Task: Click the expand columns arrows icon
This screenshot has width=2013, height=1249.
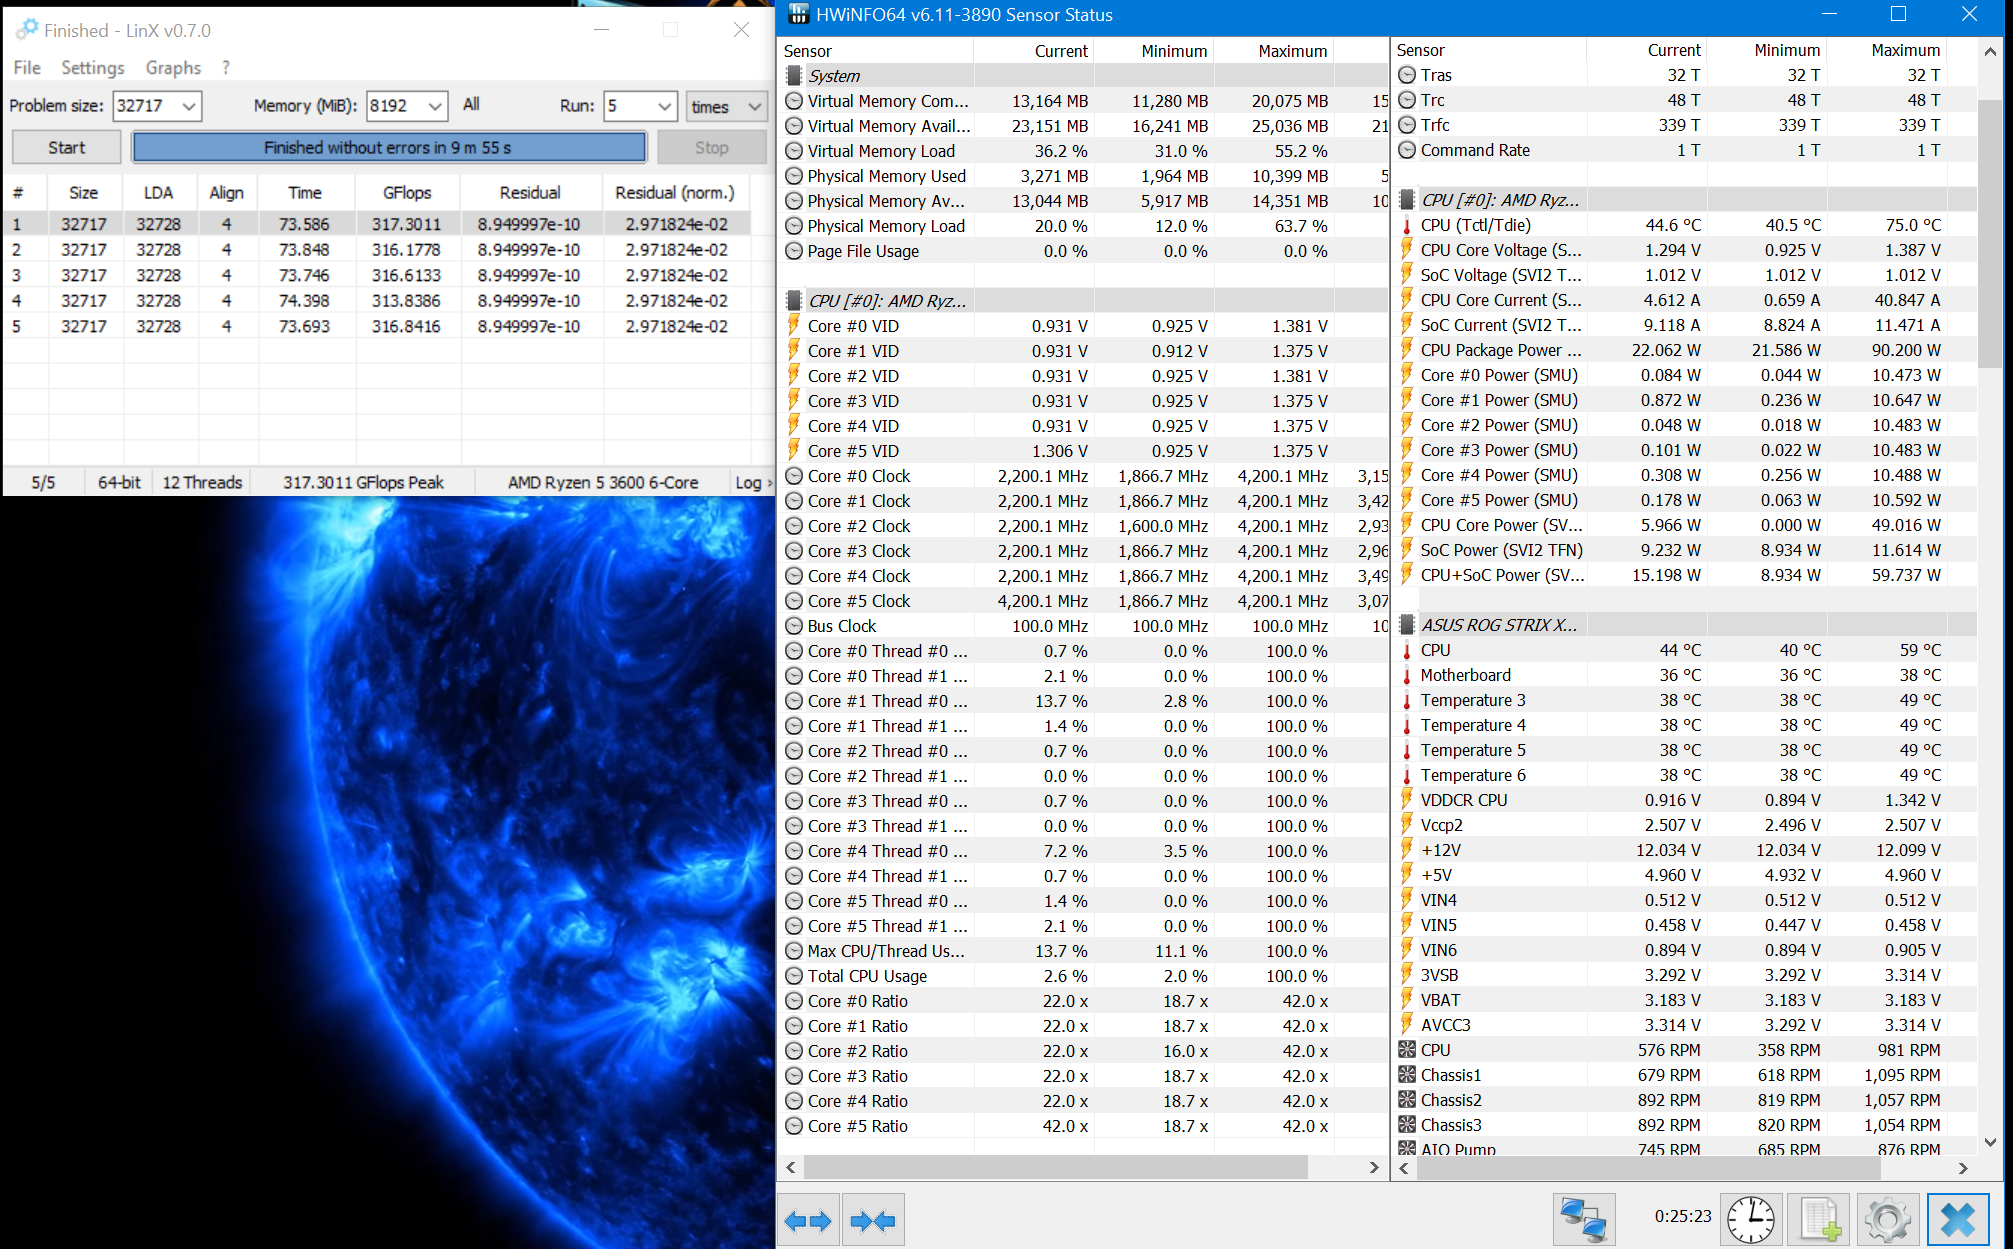Action: coord(808,1220)
